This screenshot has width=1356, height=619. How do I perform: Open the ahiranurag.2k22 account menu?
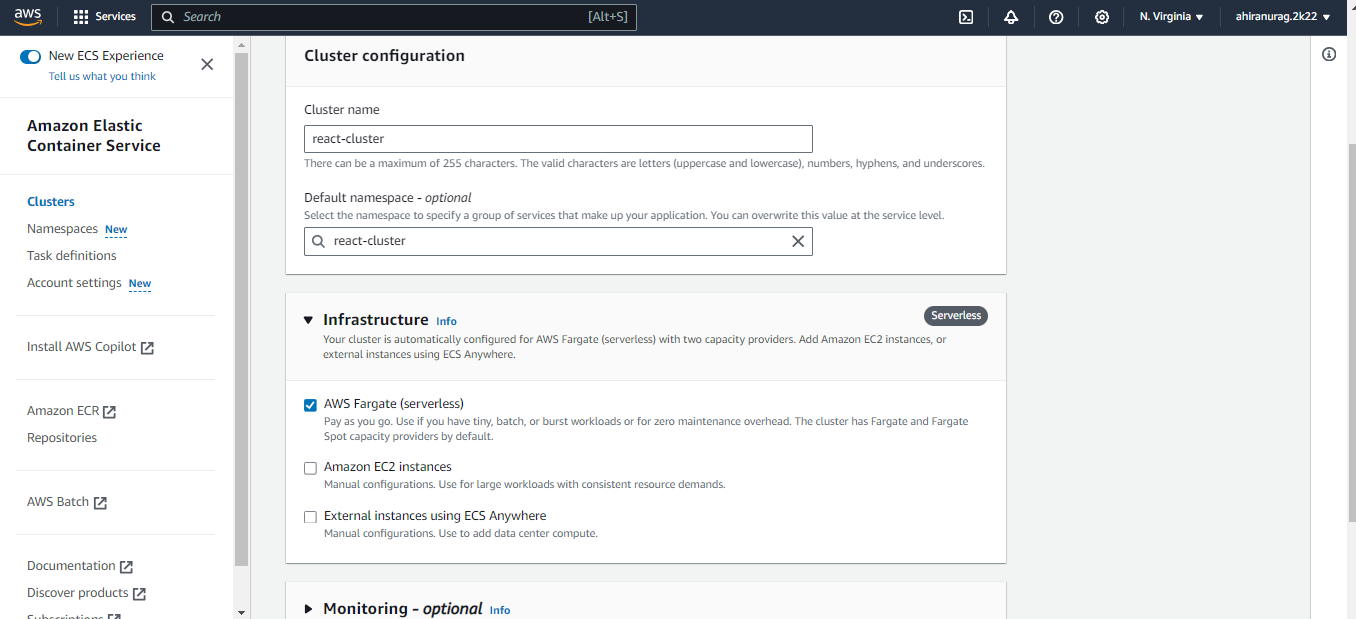(x=1282, y=17)
